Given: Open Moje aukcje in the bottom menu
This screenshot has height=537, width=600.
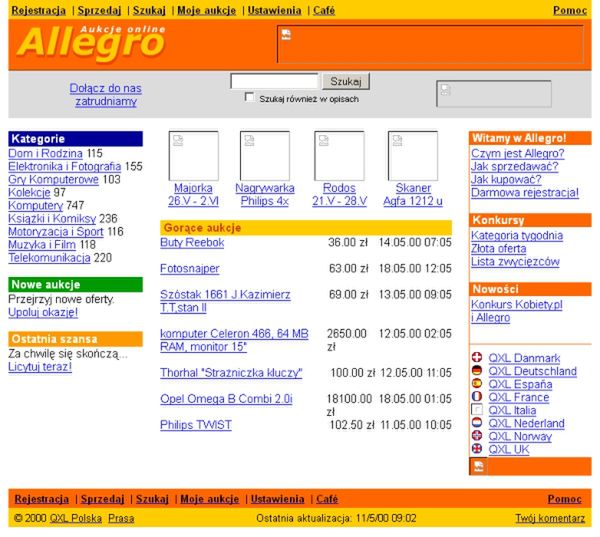Looking at the screenshot, I should tap(210, 499).
